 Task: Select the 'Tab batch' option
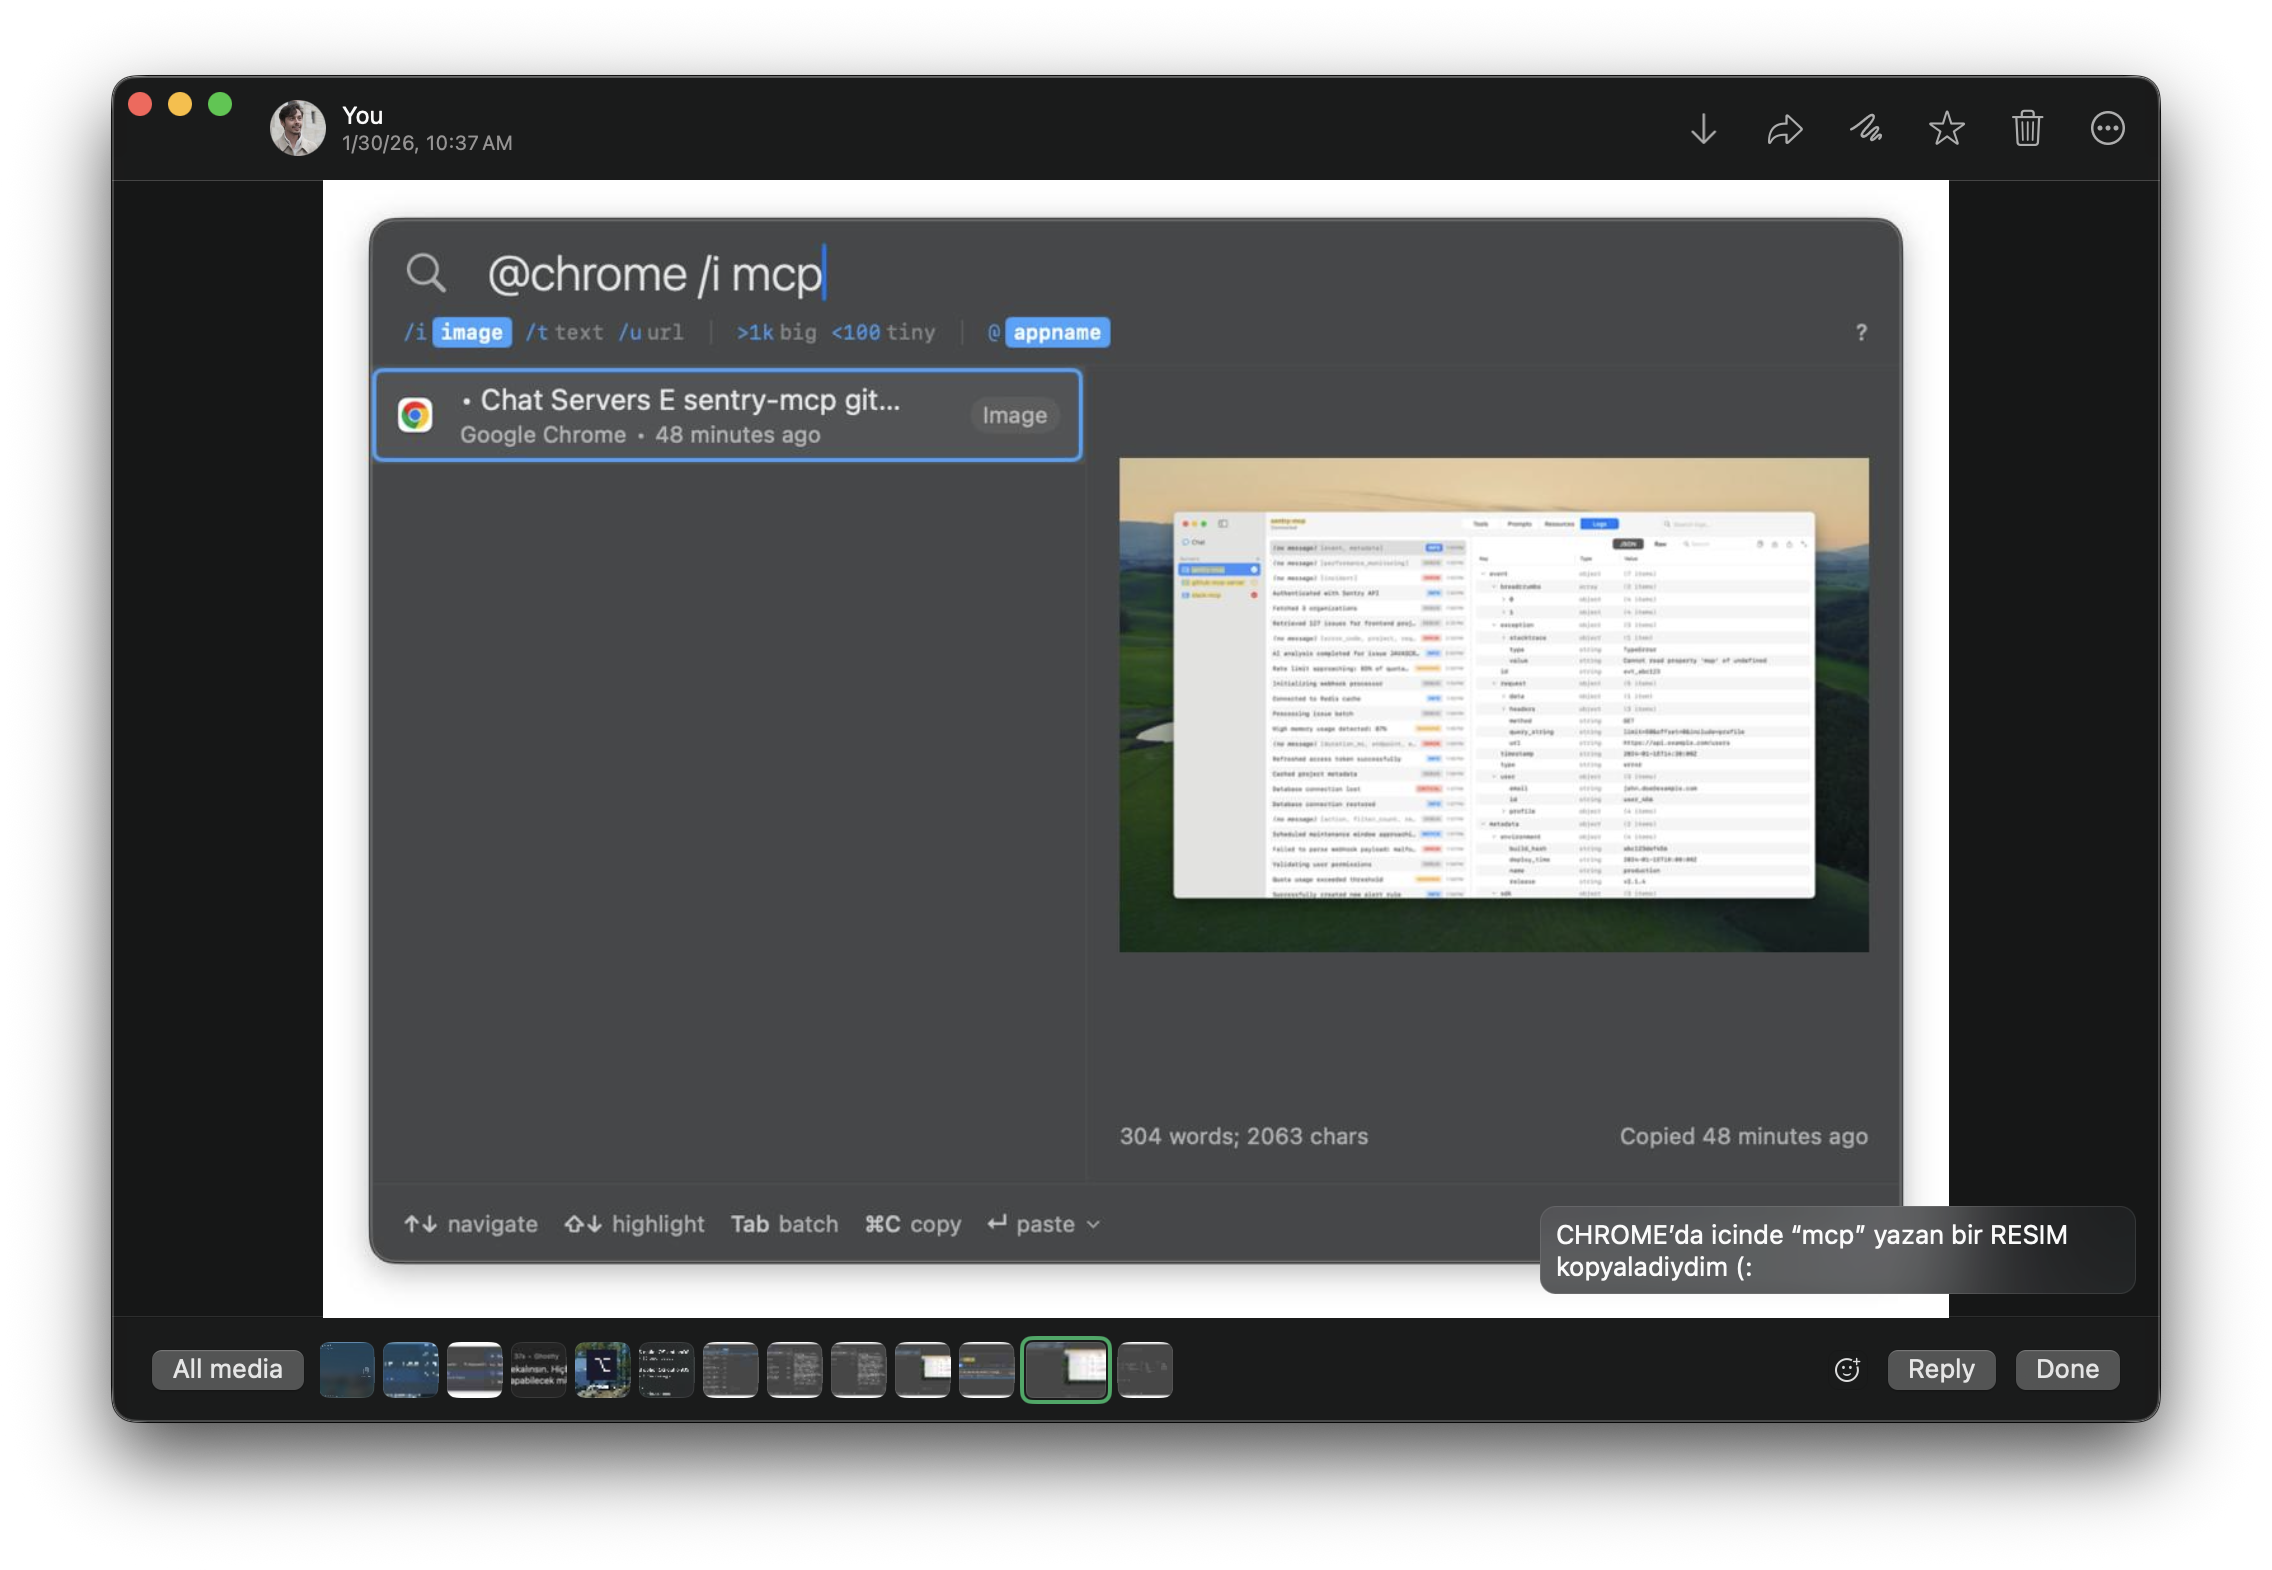point(784,1223)
